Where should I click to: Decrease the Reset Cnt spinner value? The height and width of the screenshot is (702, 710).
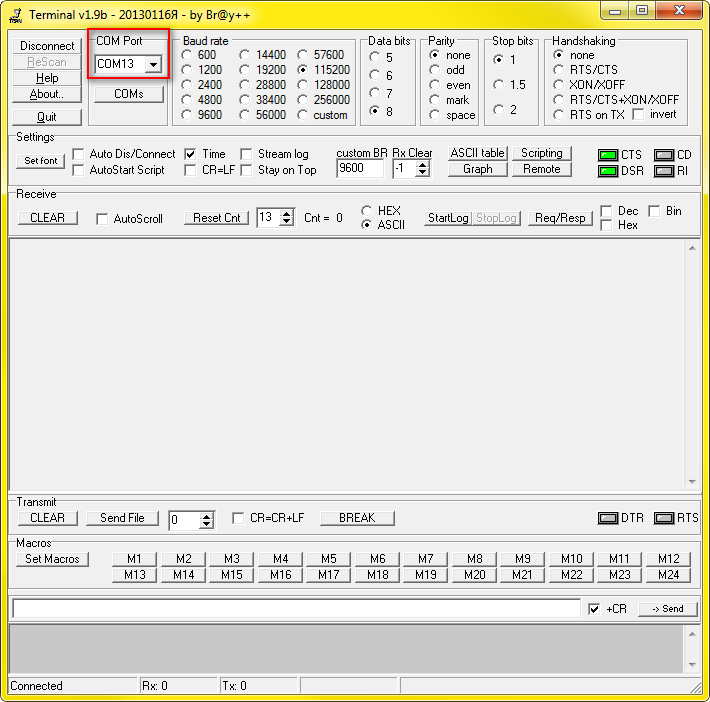287,222
